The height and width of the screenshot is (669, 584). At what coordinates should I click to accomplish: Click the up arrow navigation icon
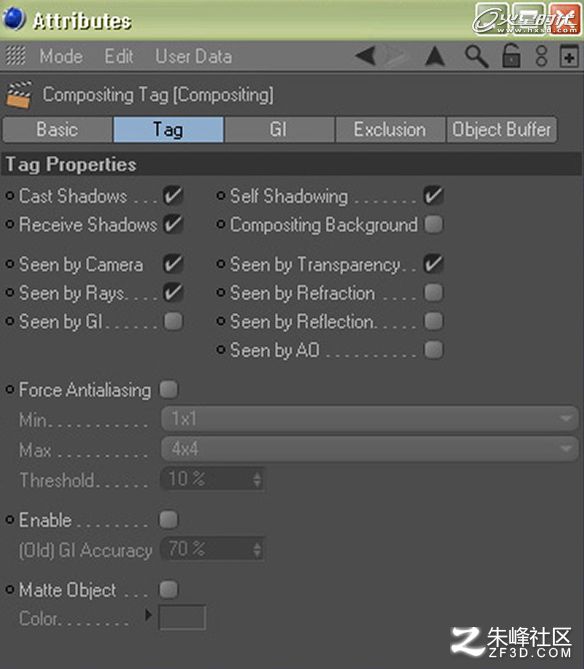435,56
